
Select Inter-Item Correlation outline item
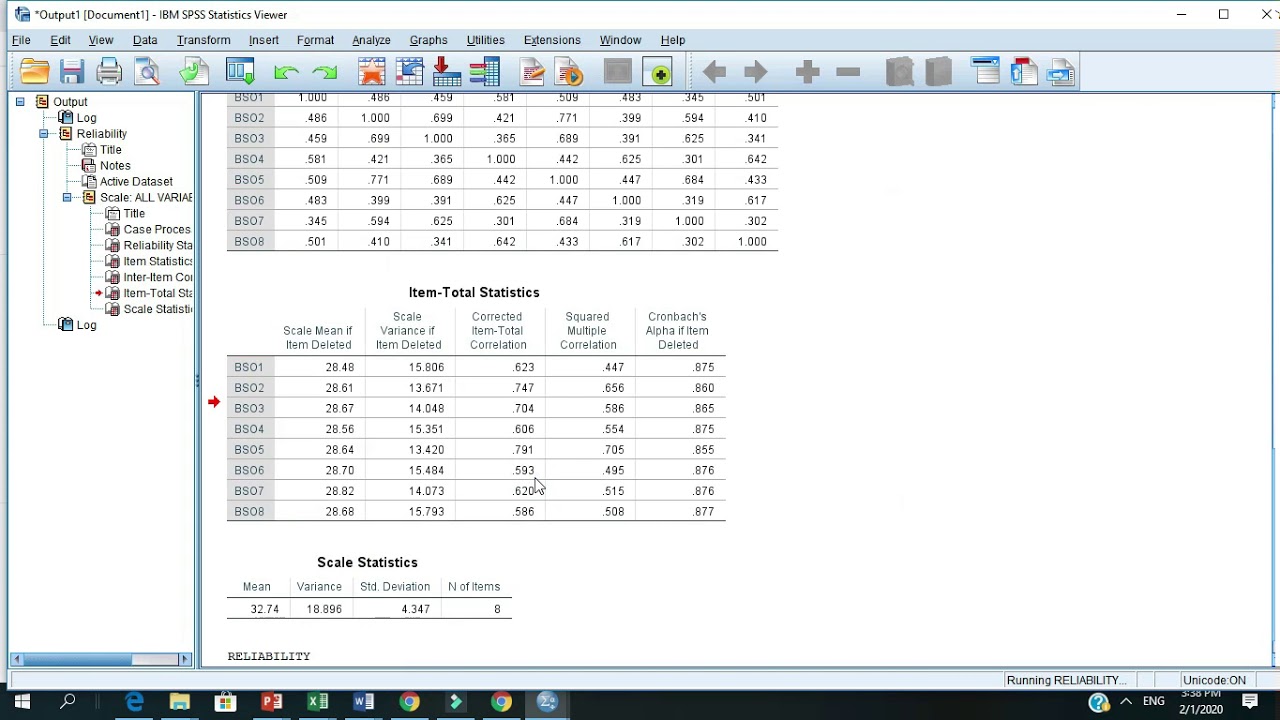(x=157, y=278)
